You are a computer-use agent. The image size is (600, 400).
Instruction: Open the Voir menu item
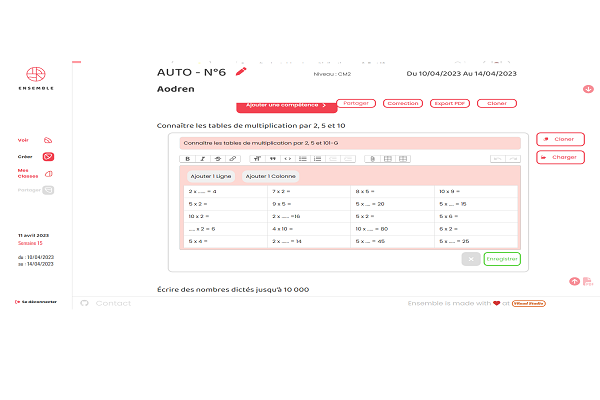[23, 140]
